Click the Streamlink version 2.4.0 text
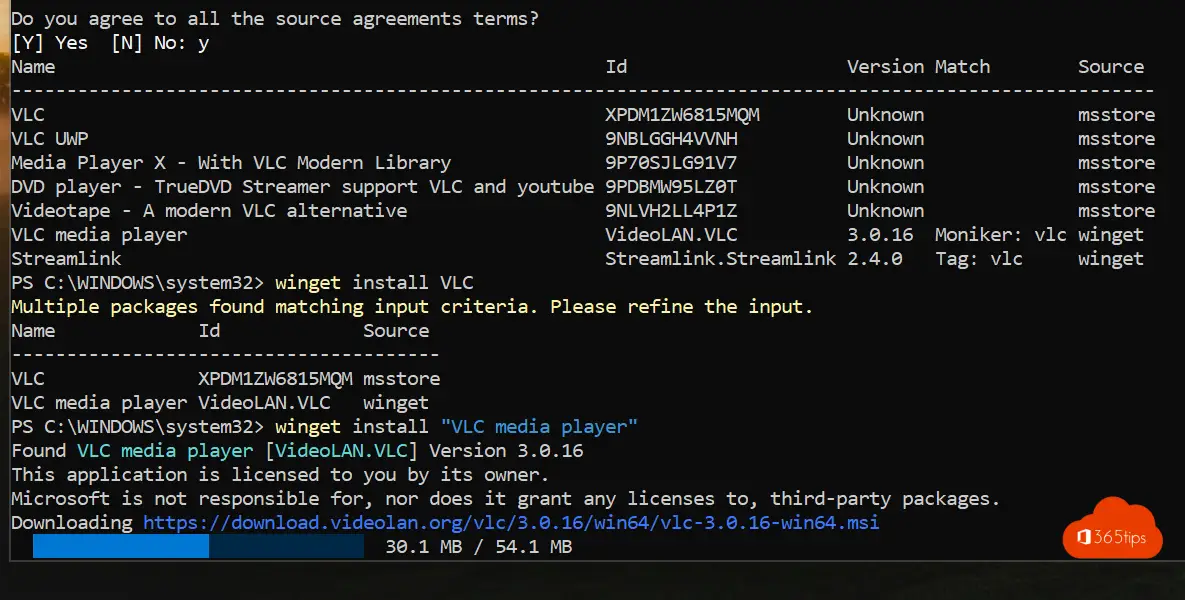 tap(874, 259)
